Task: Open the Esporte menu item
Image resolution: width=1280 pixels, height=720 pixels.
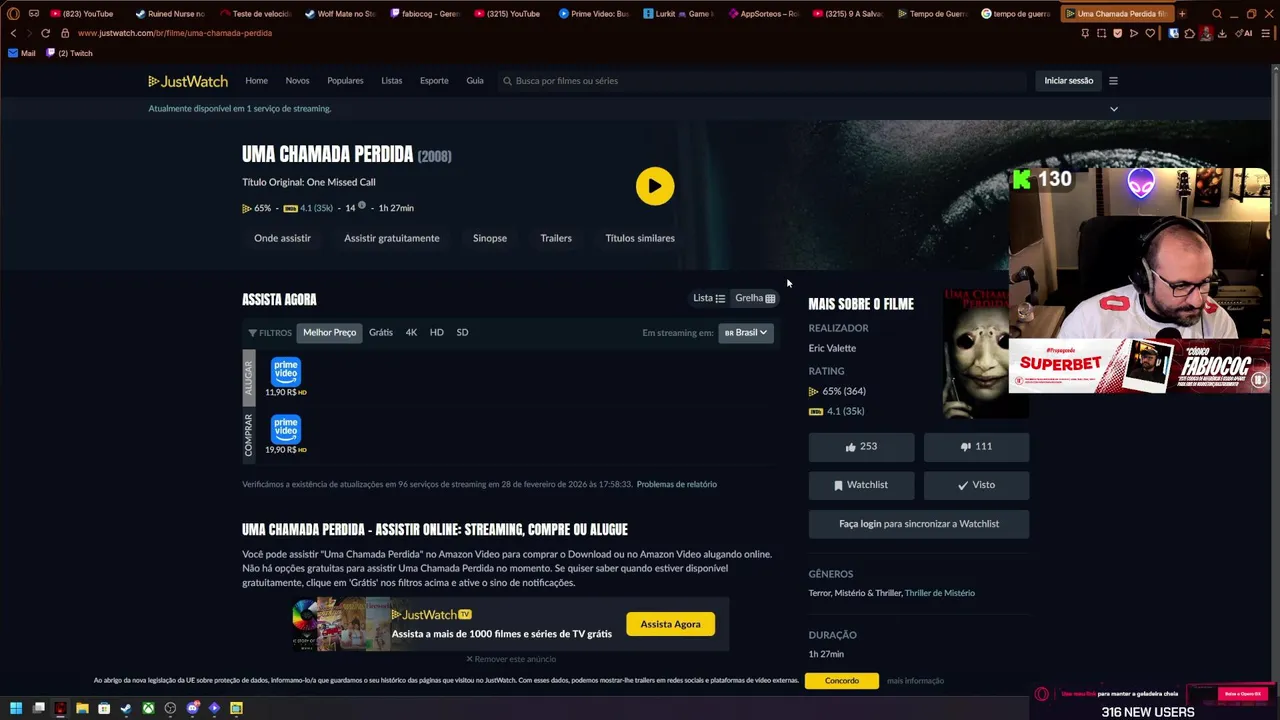Action: [x=434, y=81]
